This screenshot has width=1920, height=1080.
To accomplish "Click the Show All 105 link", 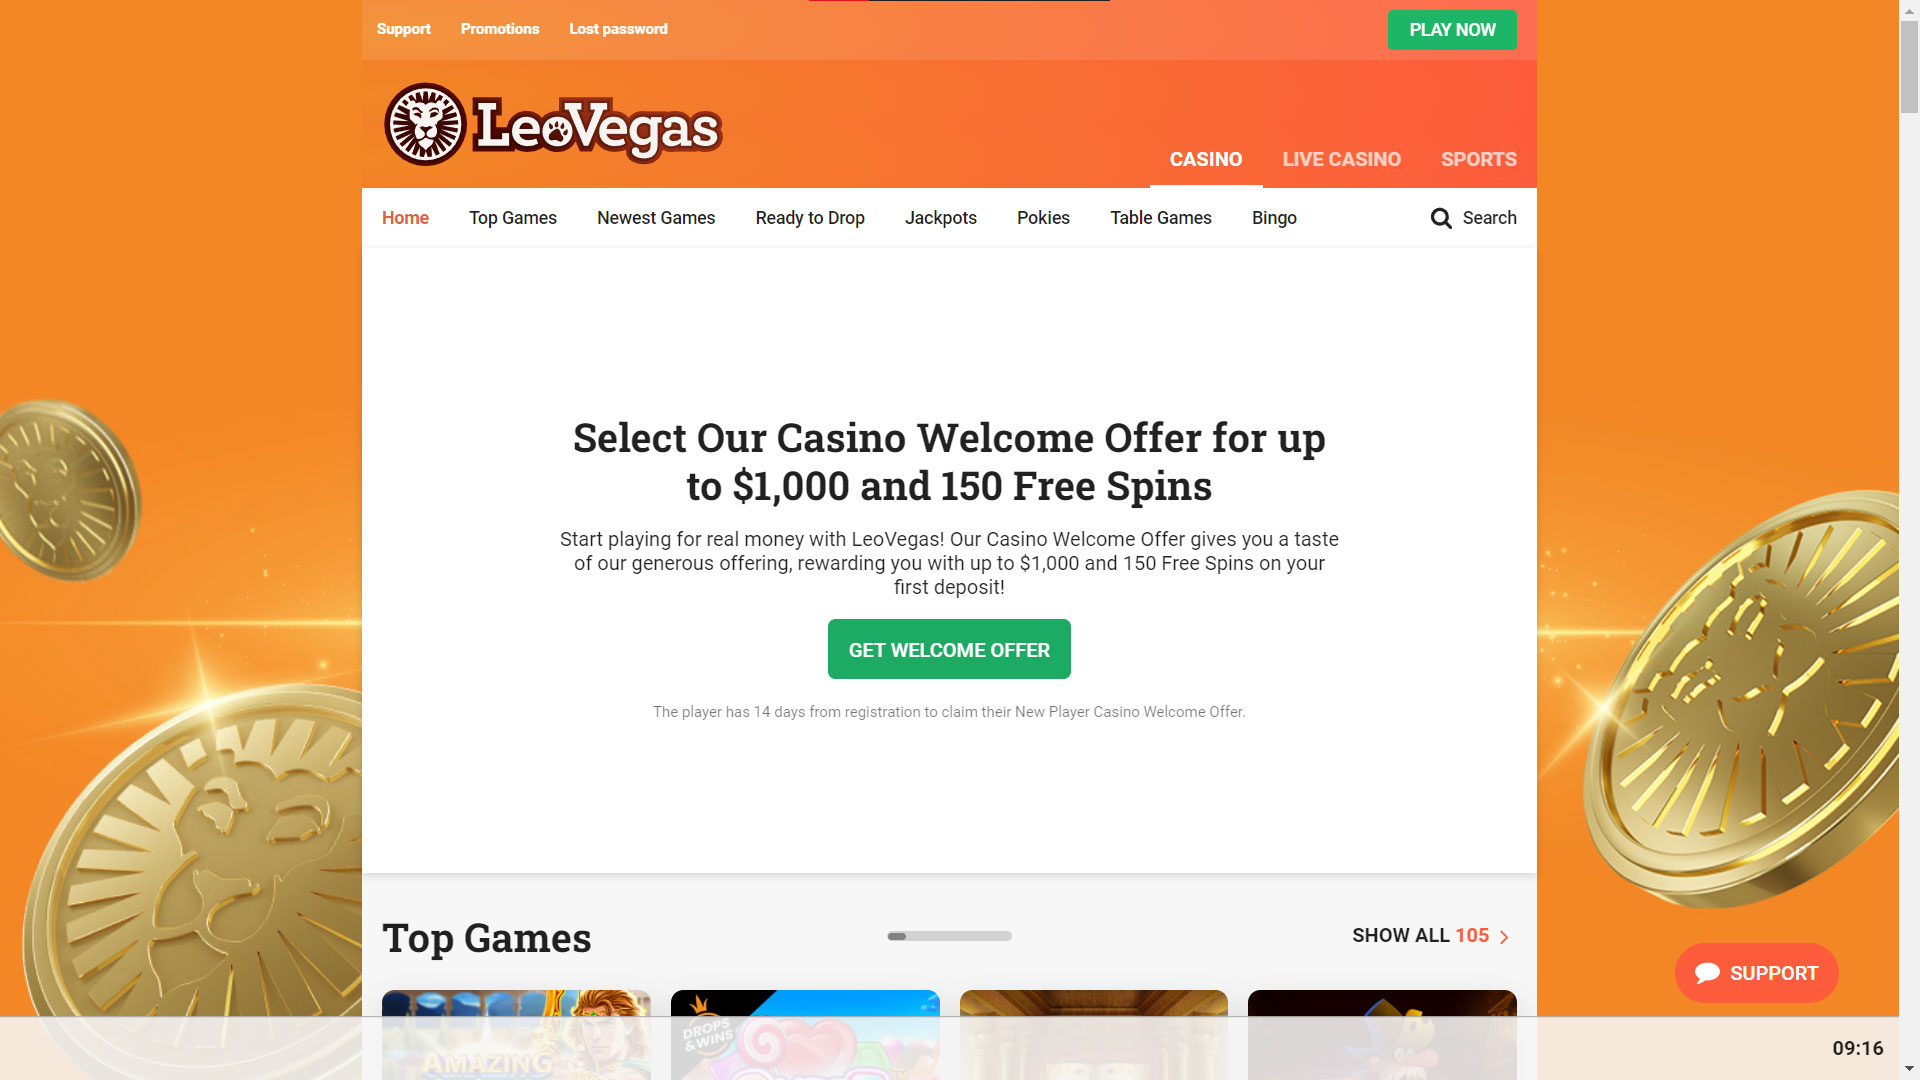I will 1430,936.
